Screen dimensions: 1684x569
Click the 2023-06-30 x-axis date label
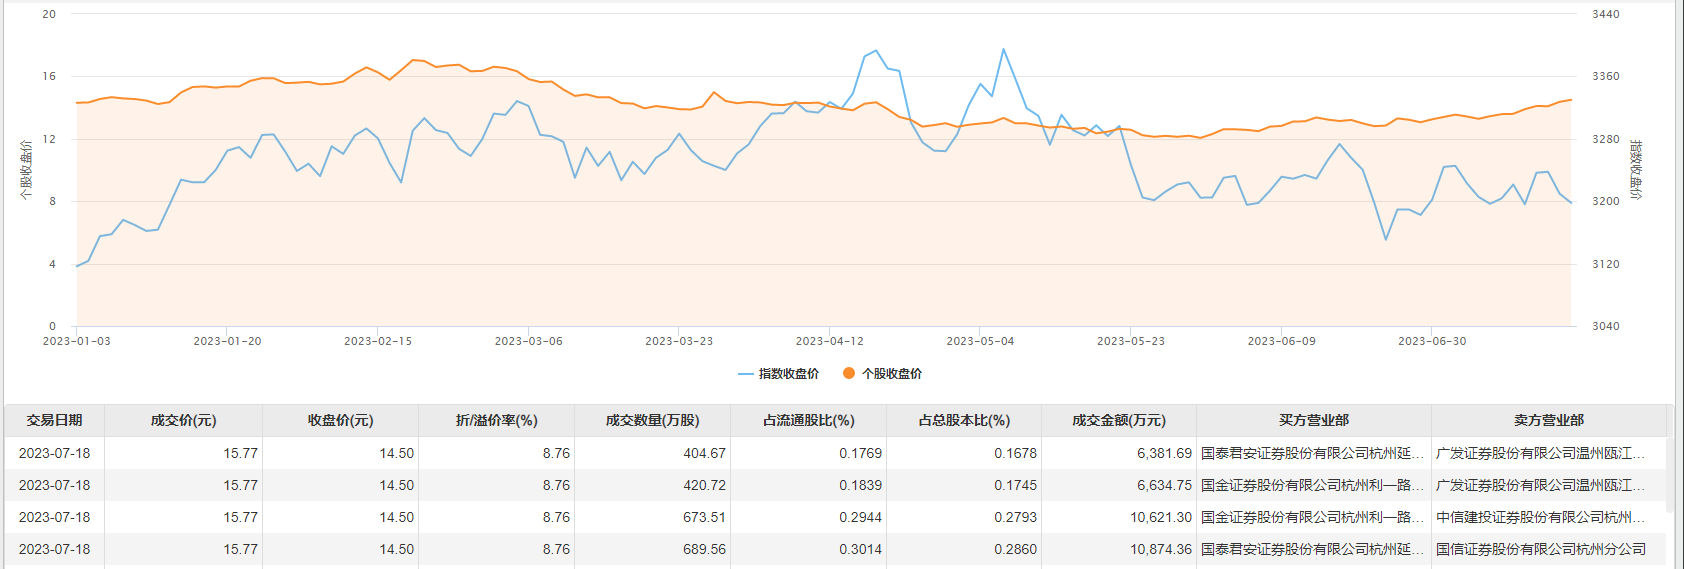click(x=1432, y=341)
